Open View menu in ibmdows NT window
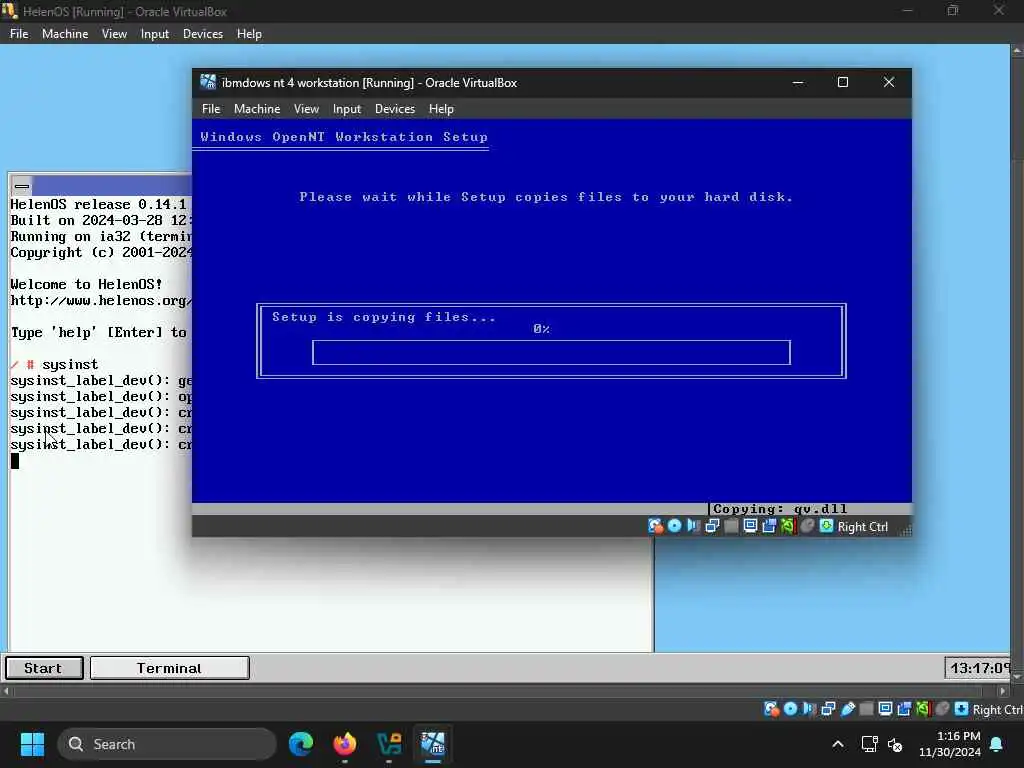 [x=306, y=109]
